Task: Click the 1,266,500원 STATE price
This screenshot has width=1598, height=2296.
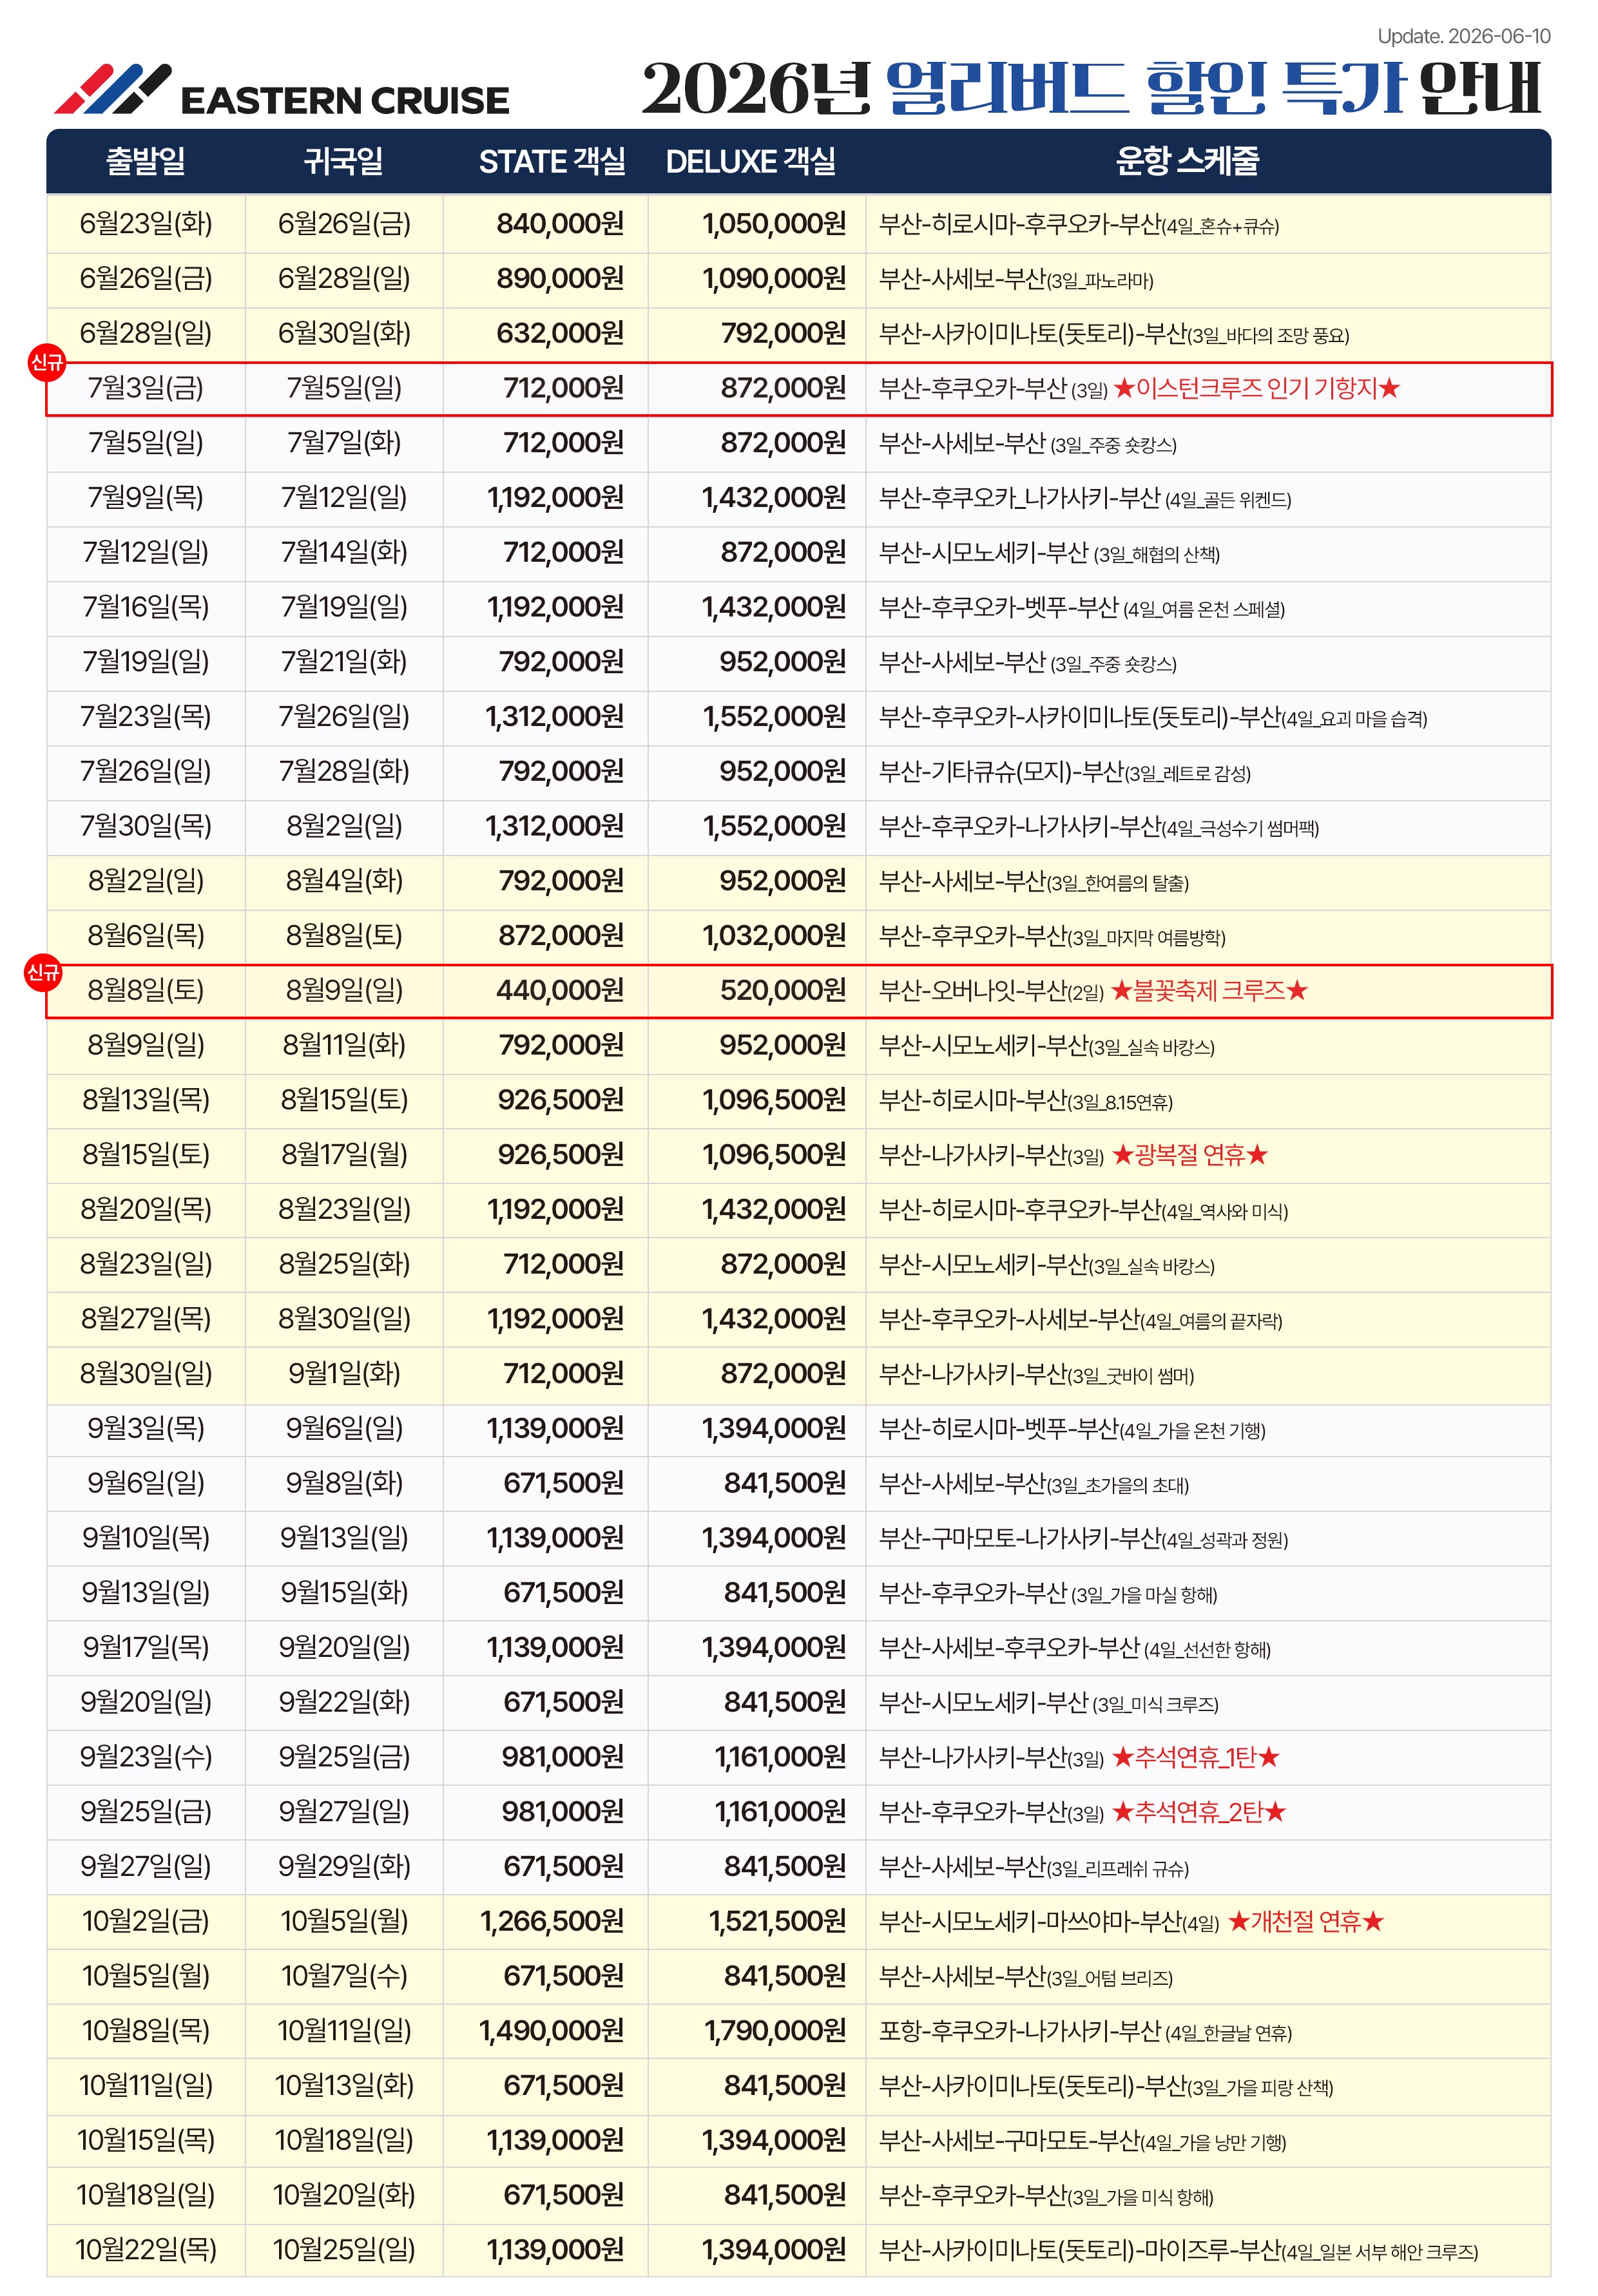Action: [552, 1922]
